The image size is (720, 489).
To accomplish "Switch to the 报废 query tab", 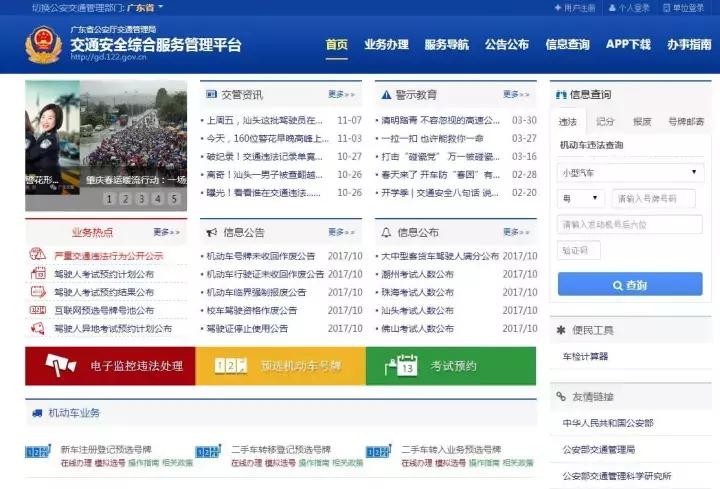I will click(642, 121).
